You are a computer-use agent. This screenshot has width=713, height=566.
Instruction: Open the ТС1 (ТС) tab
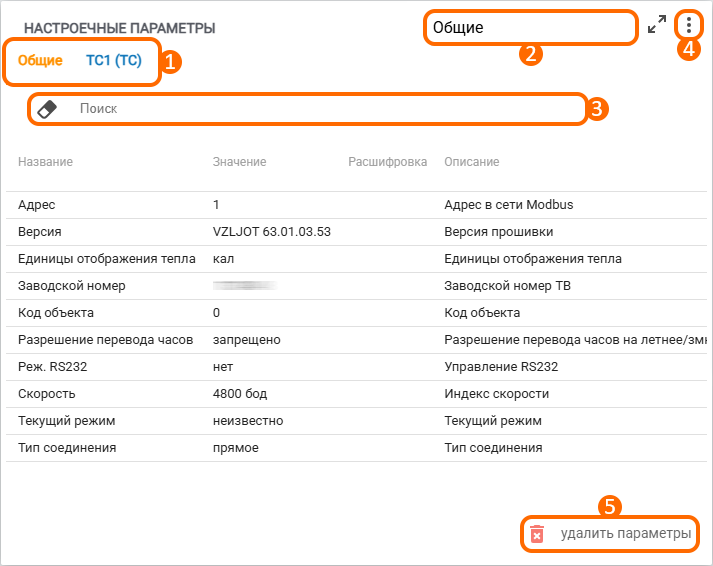tap(114, 60)
